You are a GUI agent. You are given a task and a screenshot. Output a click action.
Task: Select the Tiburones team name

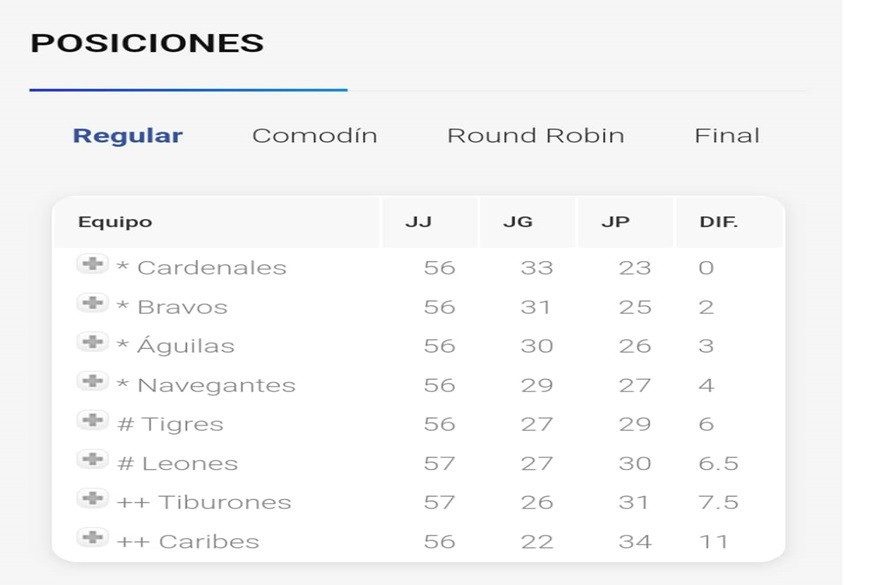(225, 503)
